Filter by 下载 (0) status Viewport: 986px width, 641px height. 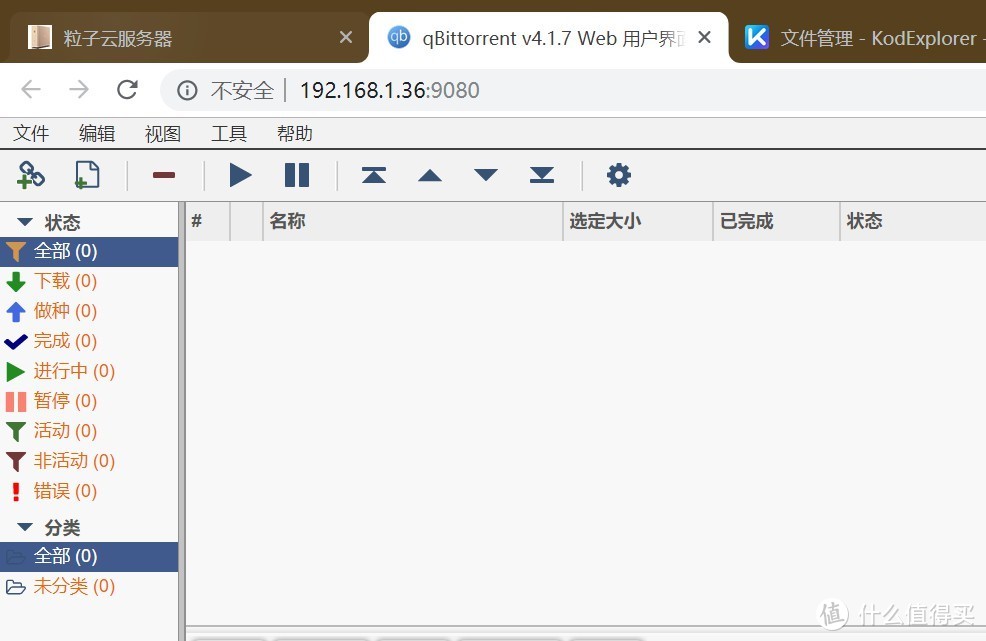point(89,281)
